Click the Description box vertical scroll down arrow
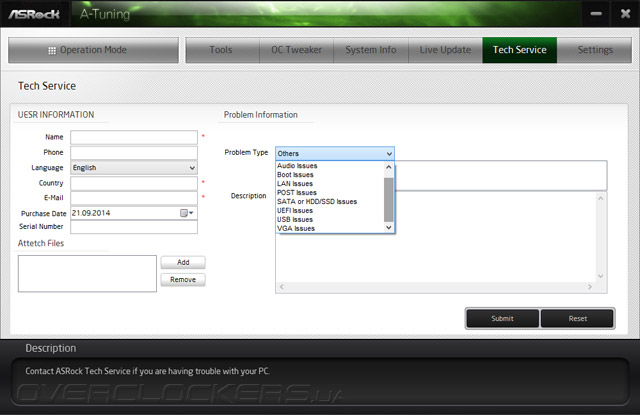 pos(601,276)
